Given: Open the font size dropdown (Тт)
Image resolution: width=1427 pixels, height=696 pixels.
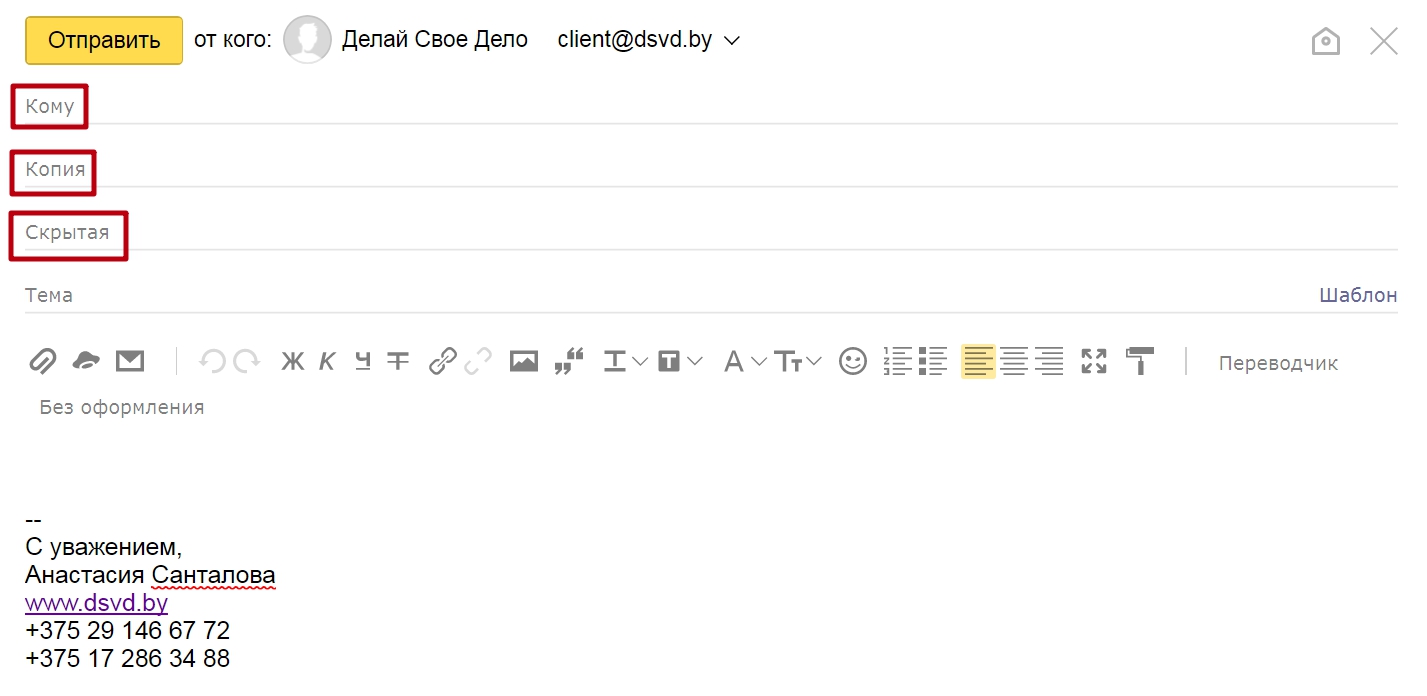Looking at the screenshot, I should point(799,361).
